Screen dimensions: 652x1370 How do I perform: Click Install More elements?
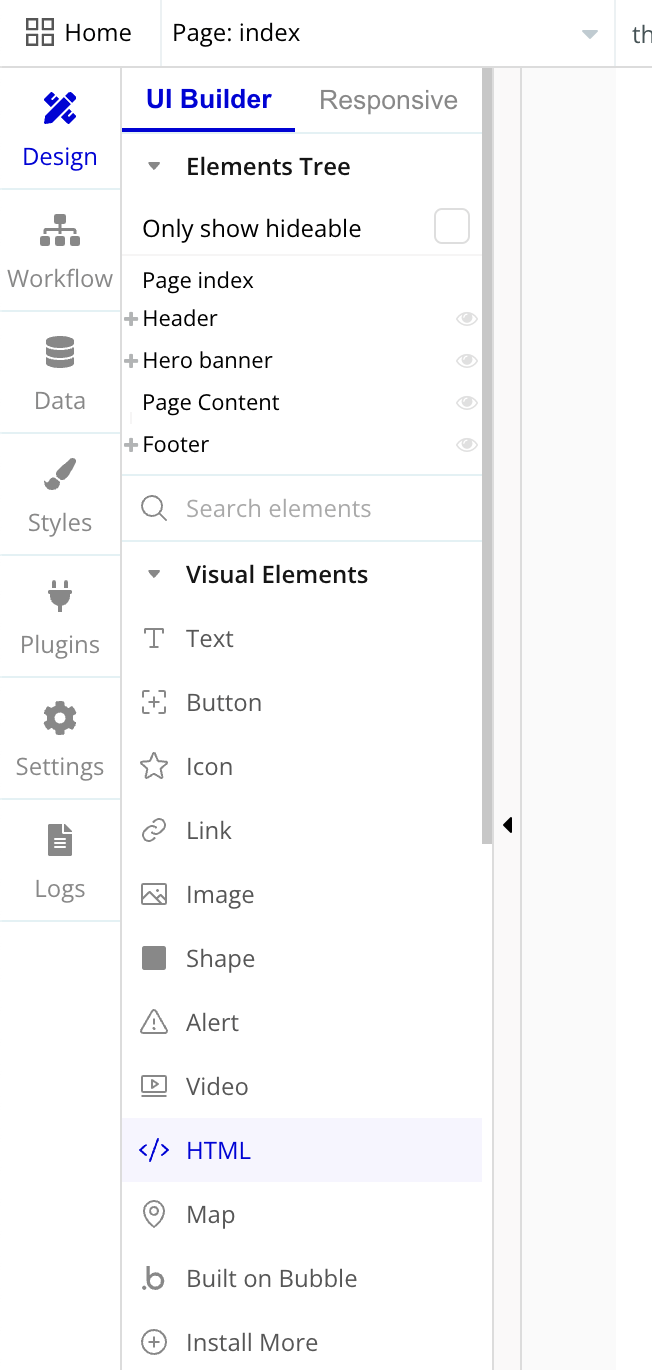[x=251, y=1342]
